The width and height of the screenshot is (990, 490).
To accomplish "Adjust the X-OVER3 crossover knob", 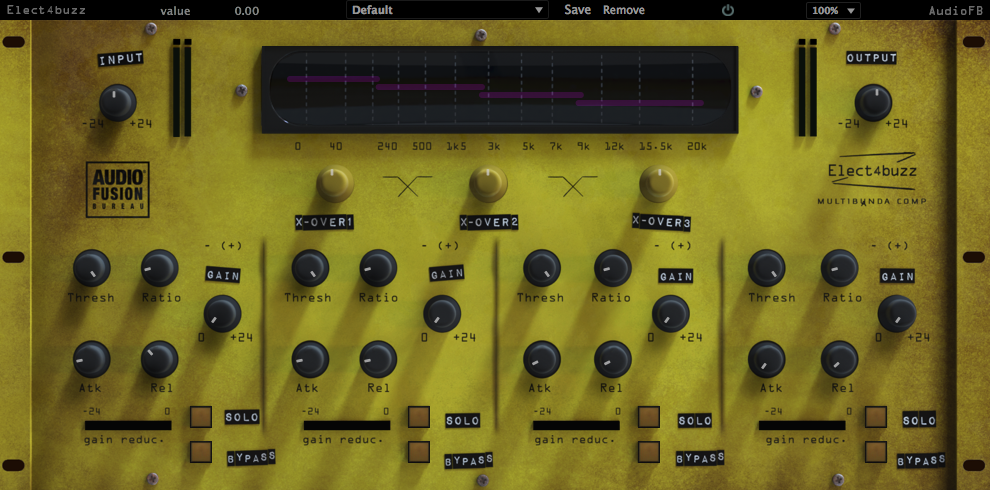I will point(658,183).
